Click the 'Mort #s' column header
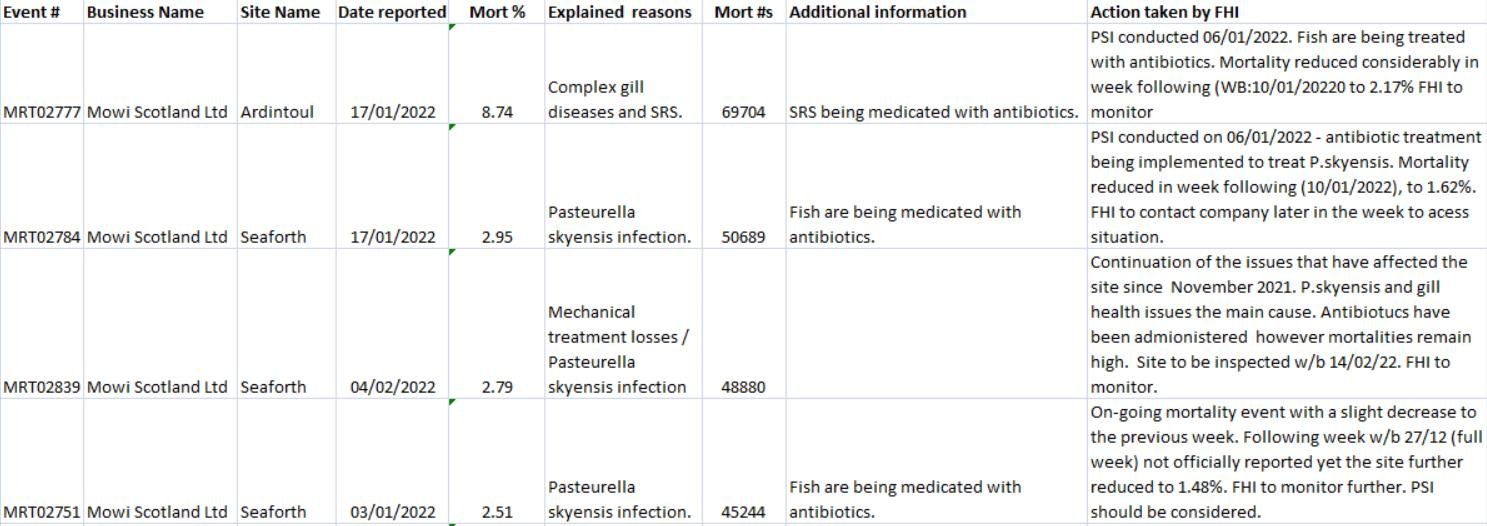Image resolution: width=1487 pixels, height=526 pixels. pos(743,12)
